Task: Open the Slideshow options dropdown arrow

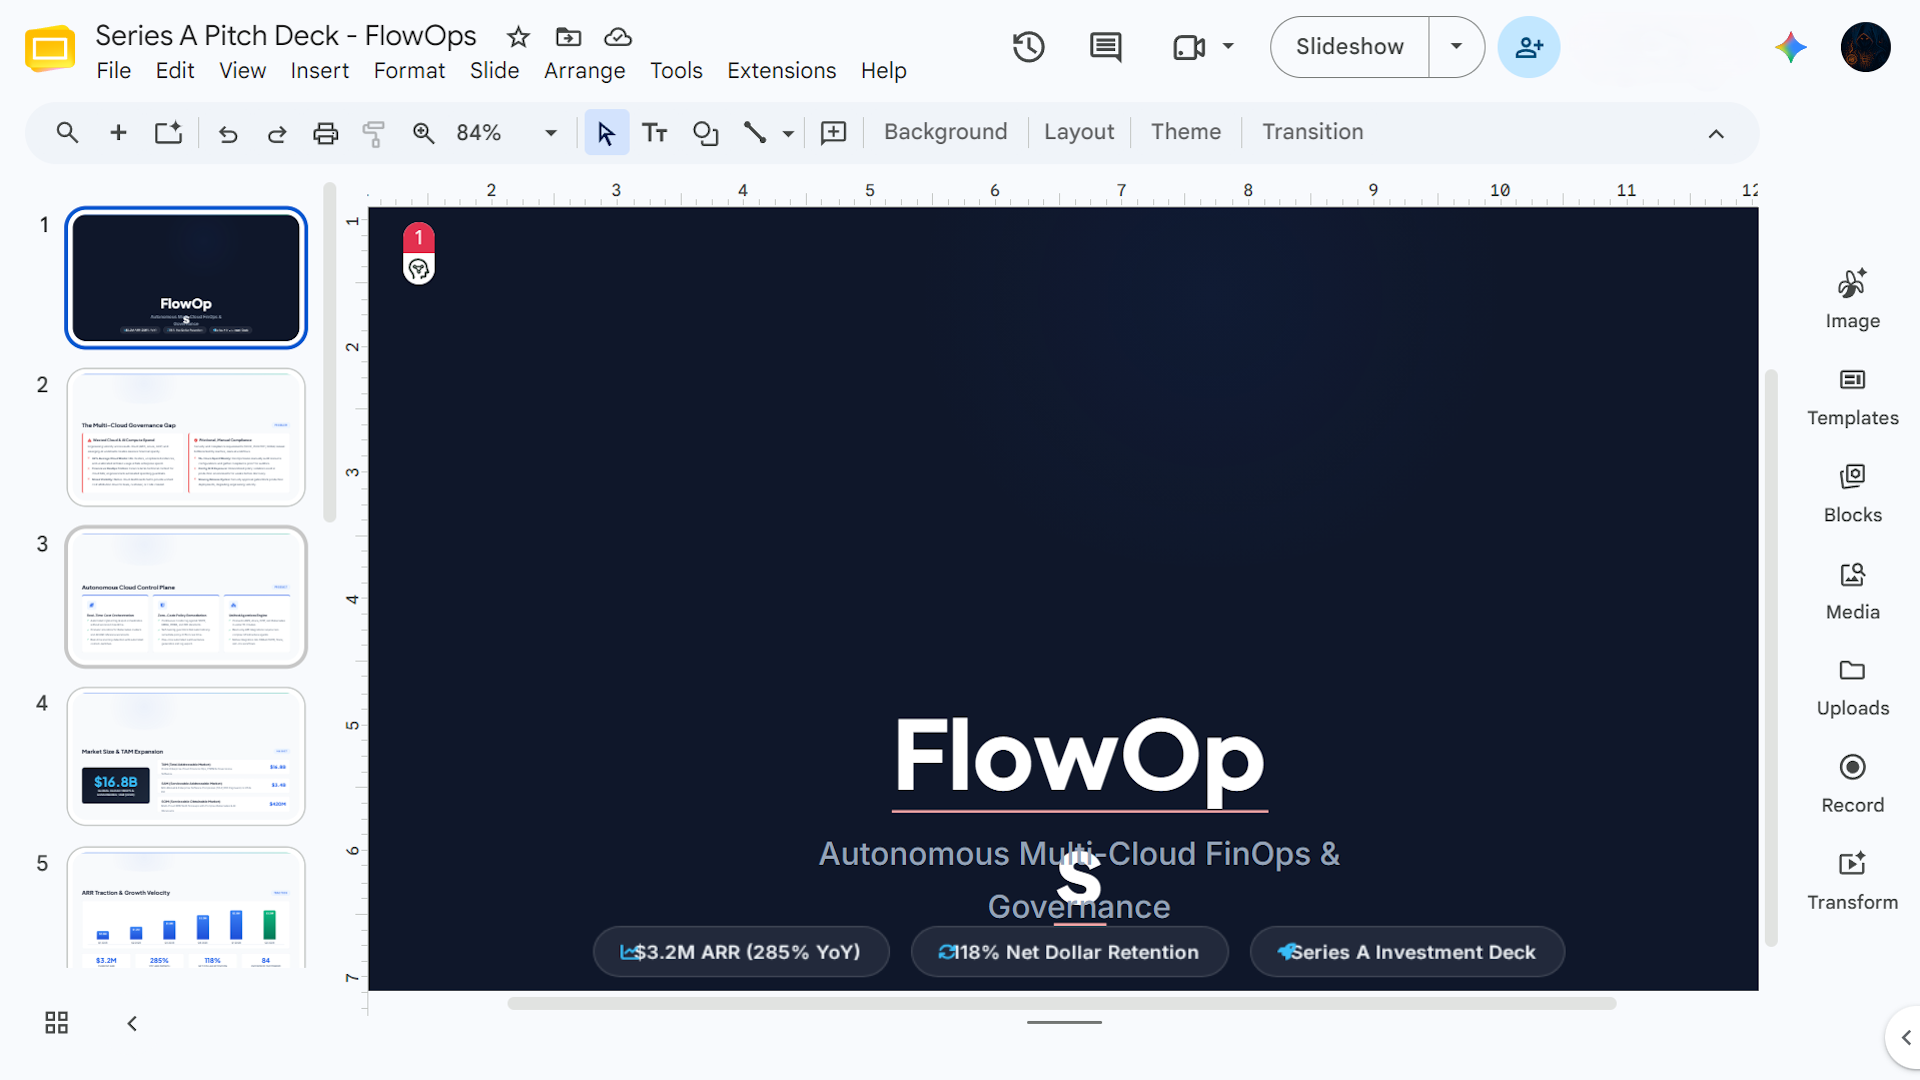Action: tap(1456, 47)
